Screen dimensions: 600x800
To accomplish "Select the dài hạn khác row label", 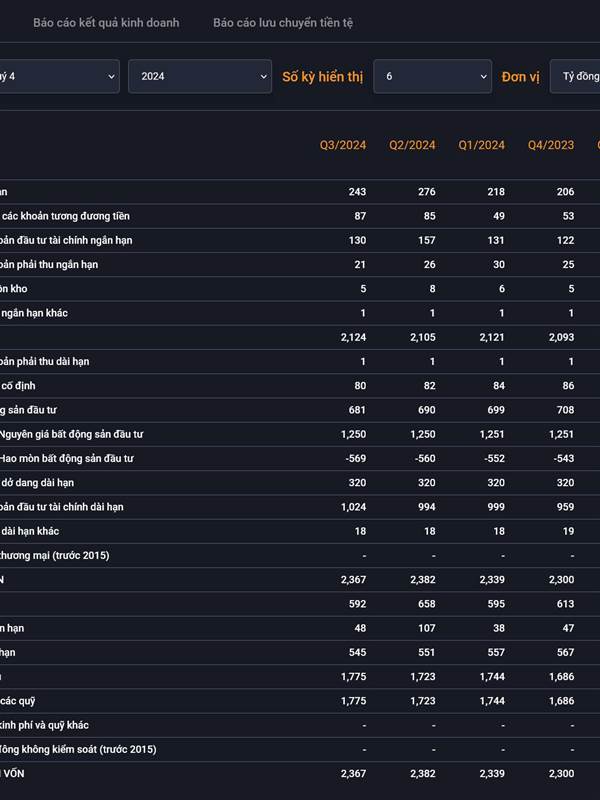I will (30, 531).
